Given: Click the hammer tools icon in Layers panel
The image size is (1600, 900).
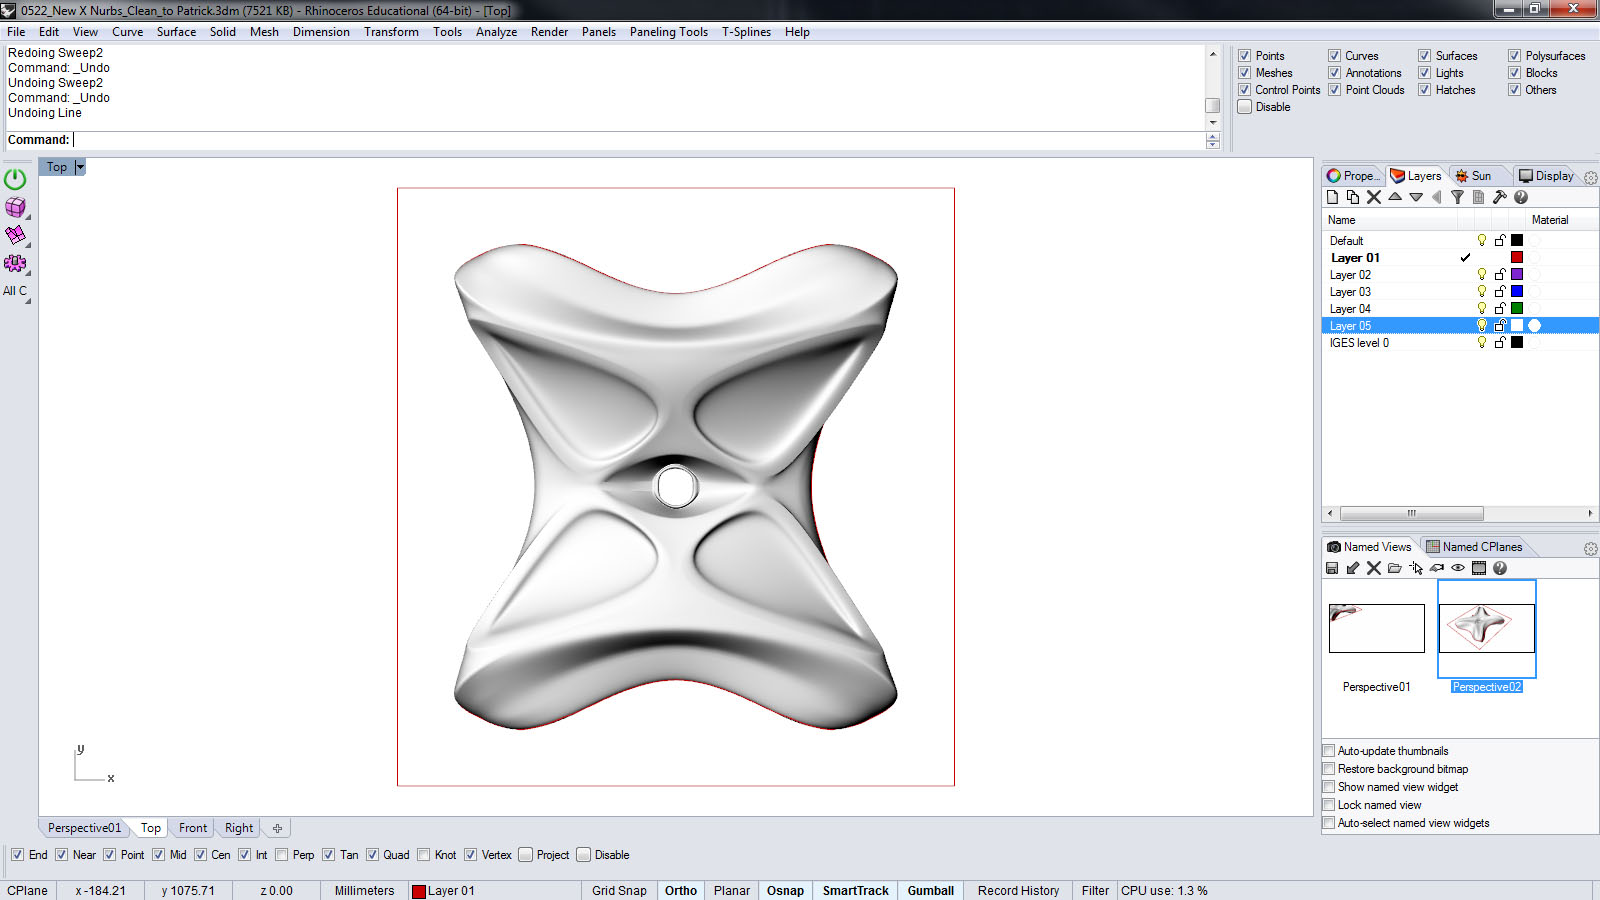Looking at the screenshot, I should coord(1500,197).
